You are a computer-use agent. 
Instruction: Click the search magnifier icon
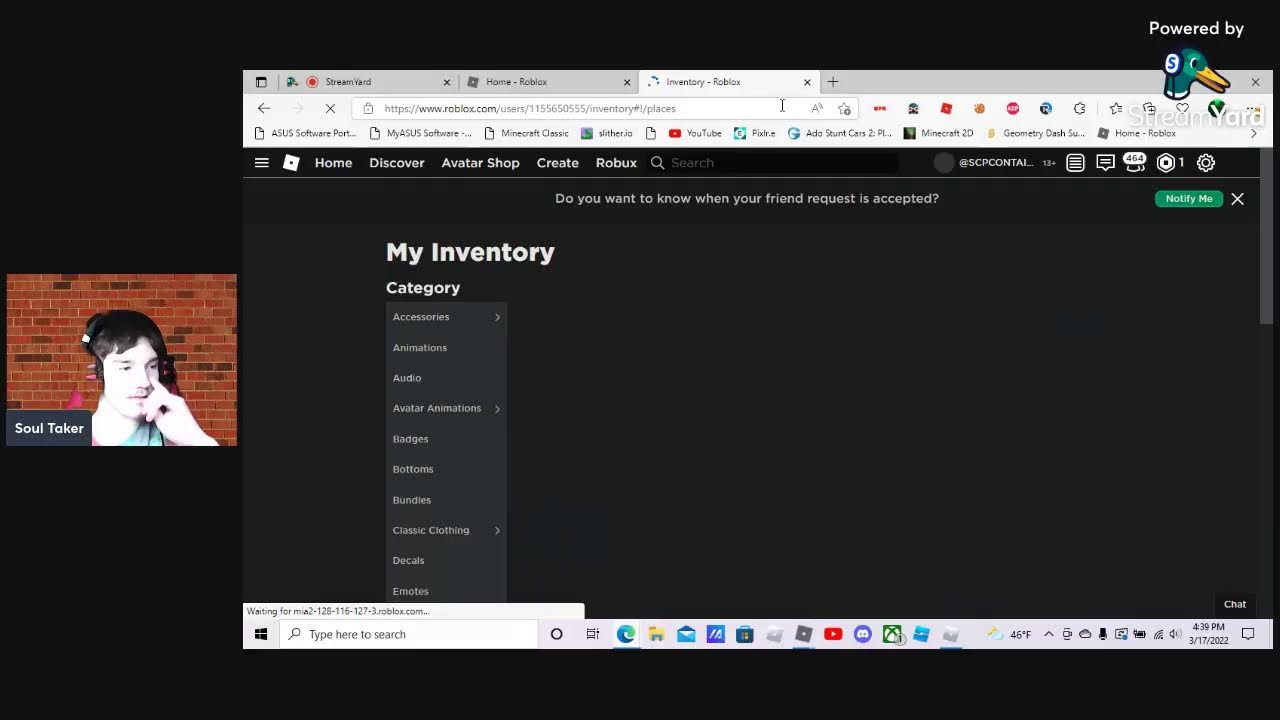657,162
